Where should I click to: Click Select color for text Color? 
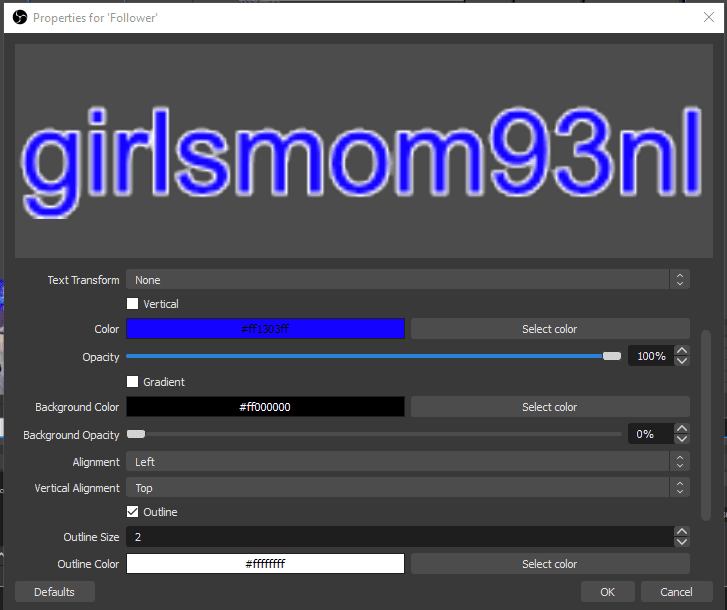[550, 329]
